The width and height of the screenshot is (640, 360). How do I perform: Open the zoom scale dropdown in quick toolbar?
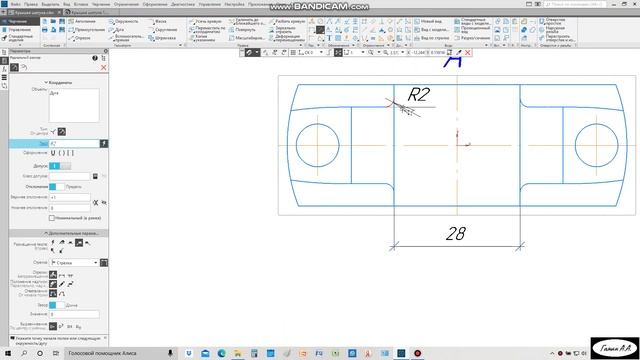pyautogui.click(x=402, y=53)
